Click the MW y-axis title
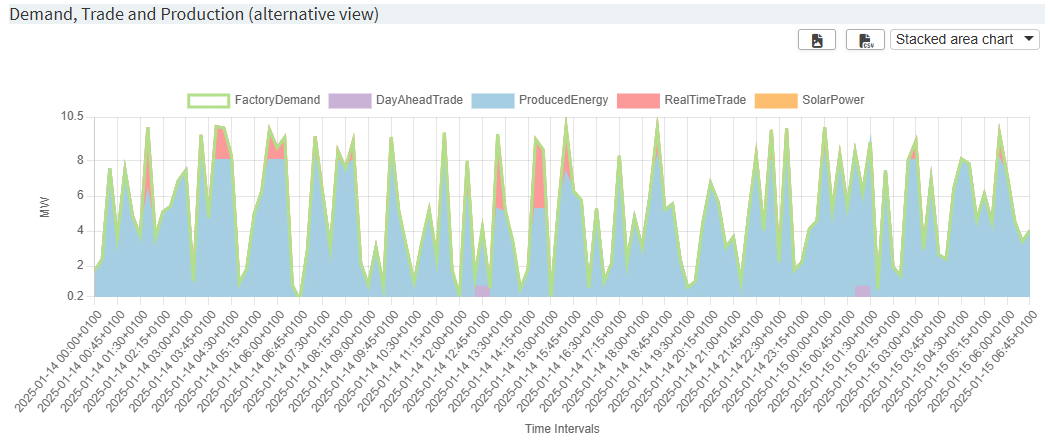 click(44, 207)
